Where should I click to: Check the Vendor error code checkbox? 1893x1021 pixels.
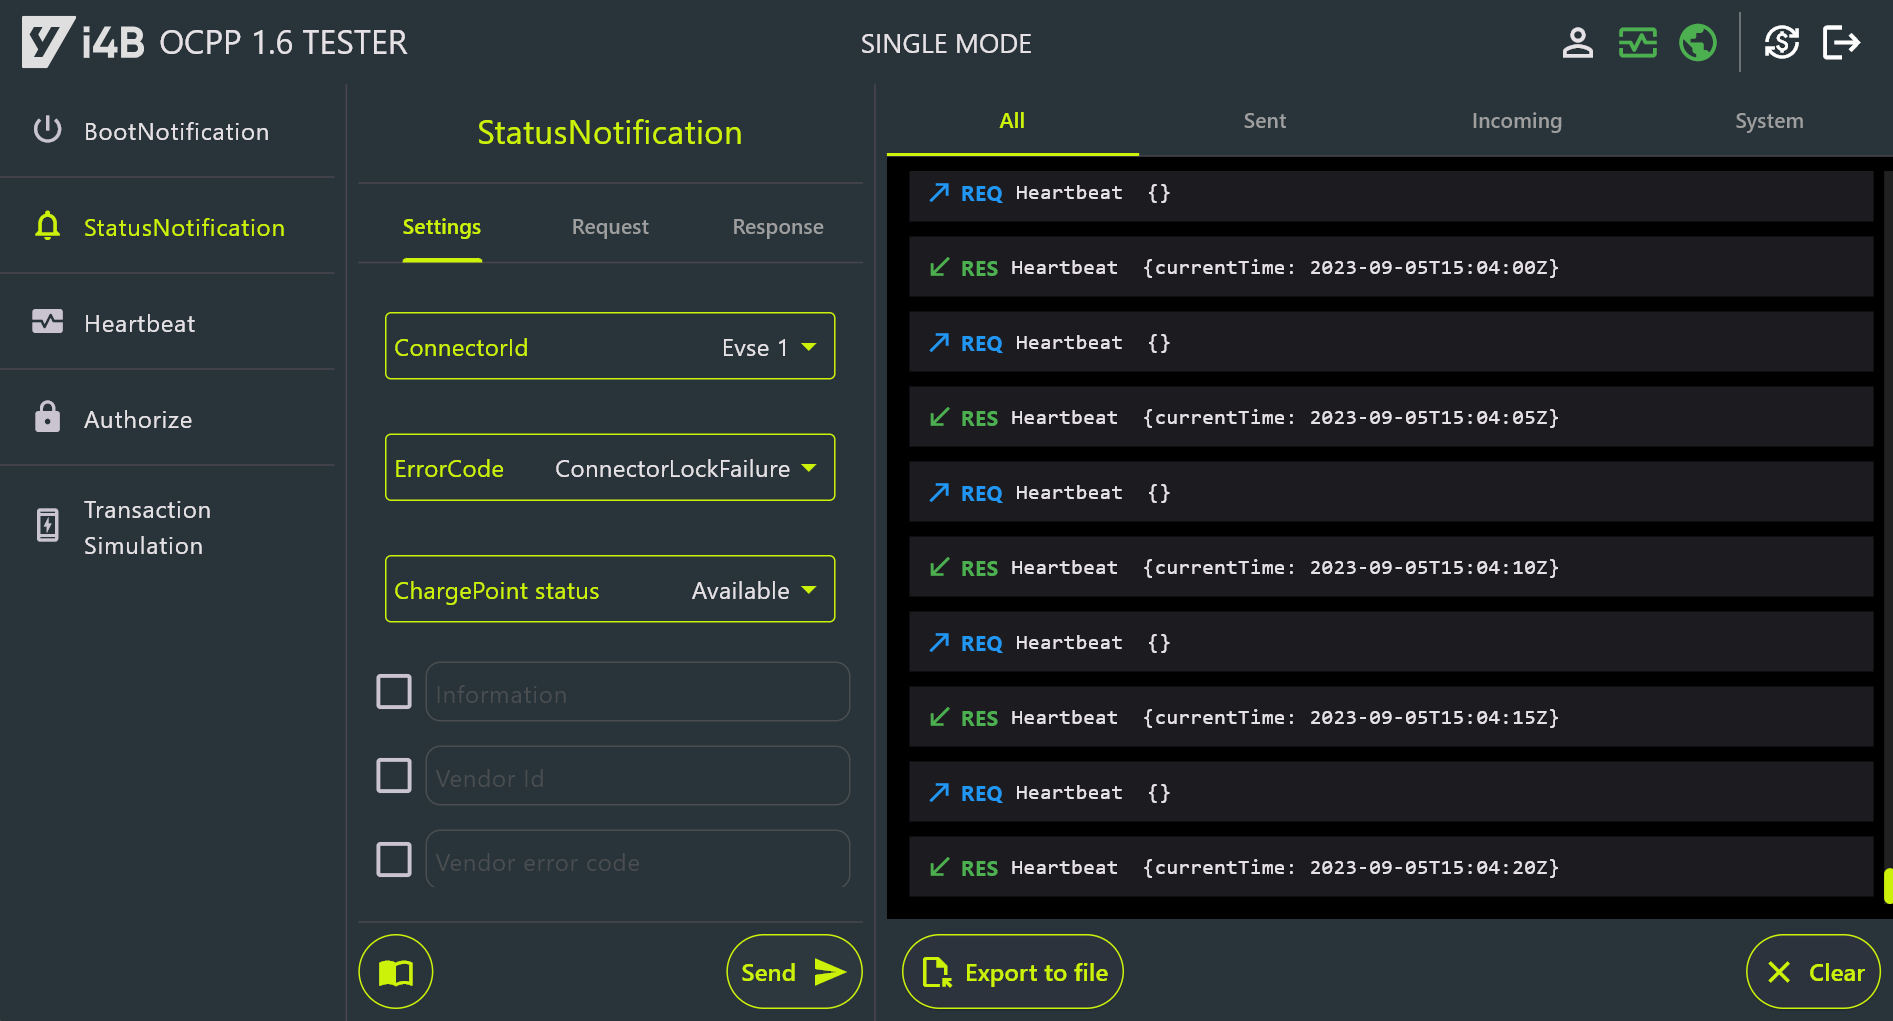(394, 859)
